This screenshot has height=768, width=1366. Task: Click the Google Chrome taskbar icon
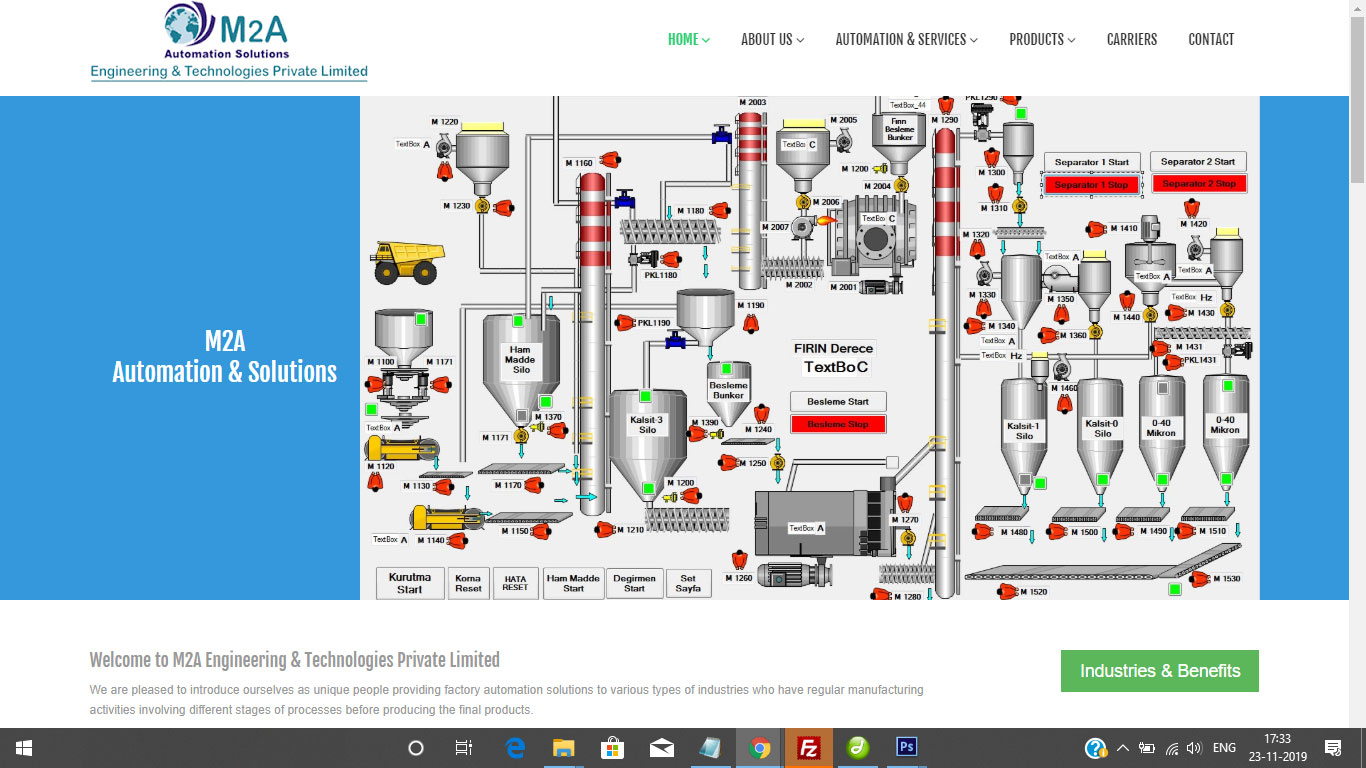[760, 748]
